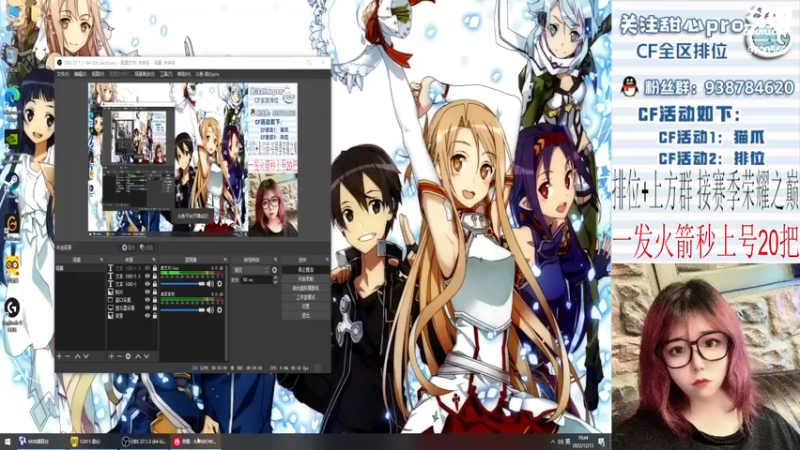Remove selected scene with minus icon
This screenshot has width=800, height=450.
click(x=67, y=356)
